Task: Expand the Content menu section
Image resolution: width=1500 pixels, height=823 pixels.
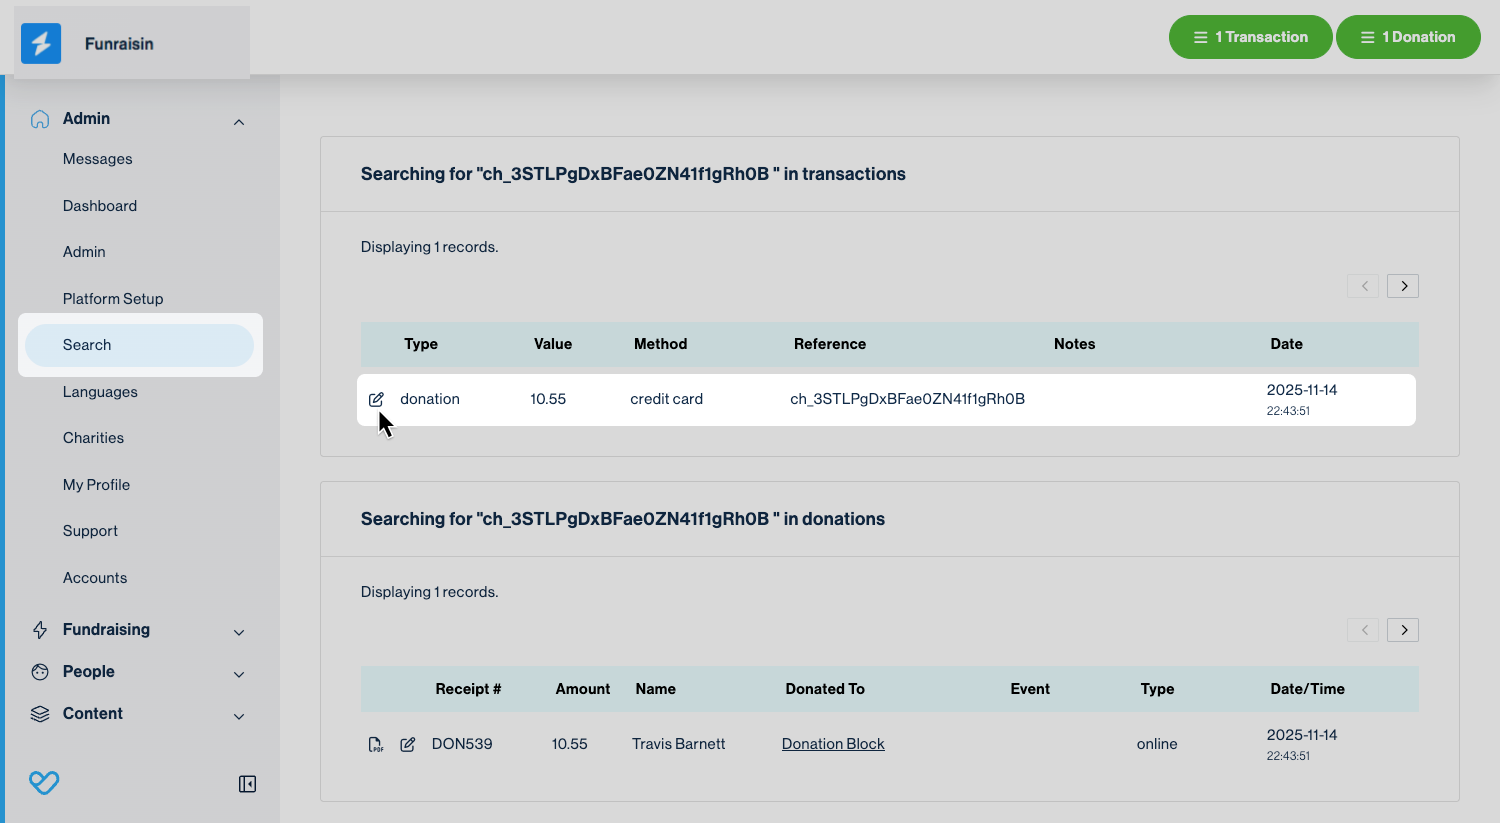Action: point(239,716)
